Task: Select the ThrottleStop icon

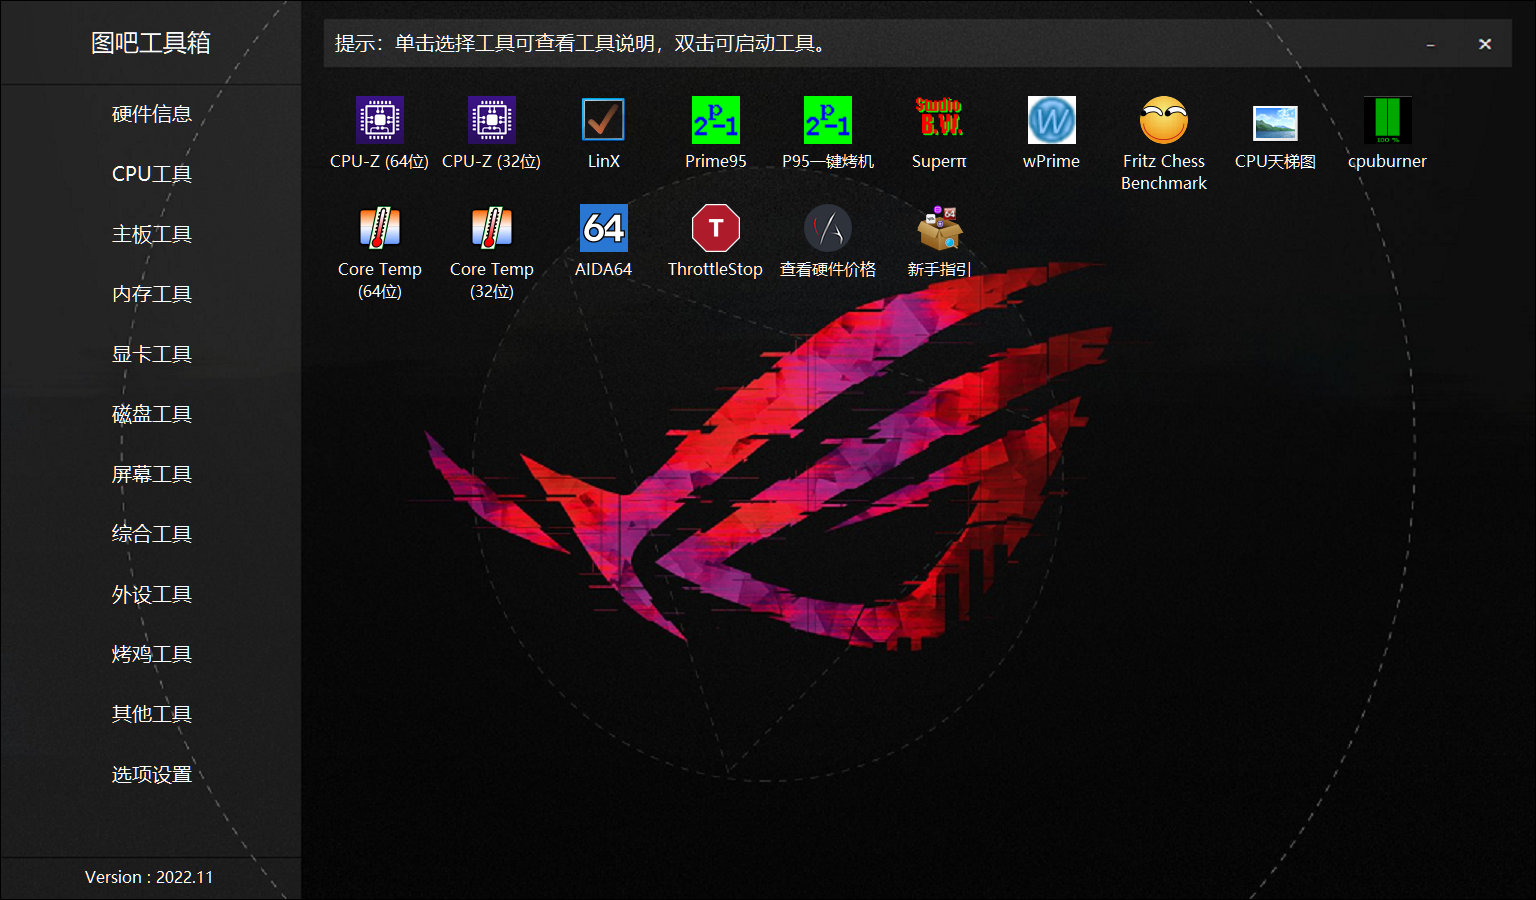Action: [716, 228]
